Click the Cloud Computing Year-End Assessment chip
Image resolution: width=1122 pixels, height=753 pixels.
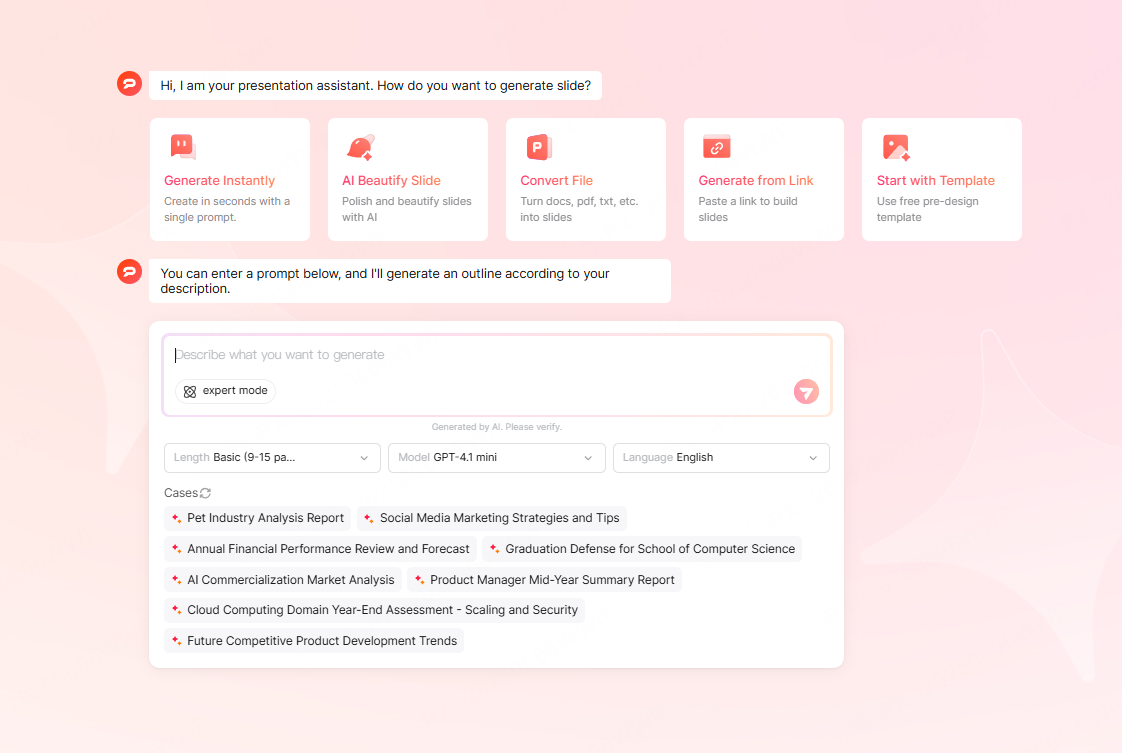pos(374,609)
